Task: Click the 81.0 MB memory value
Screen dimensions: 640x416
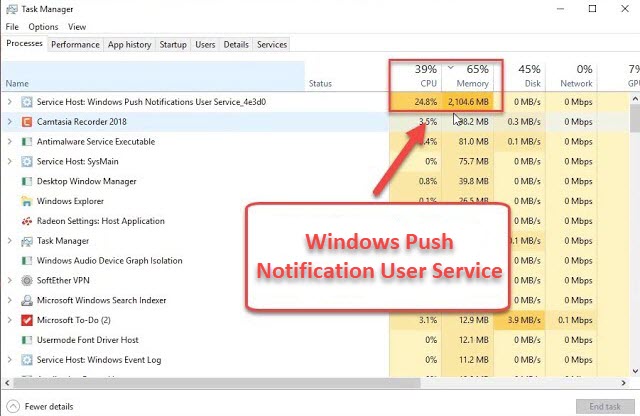Action: 473,142
